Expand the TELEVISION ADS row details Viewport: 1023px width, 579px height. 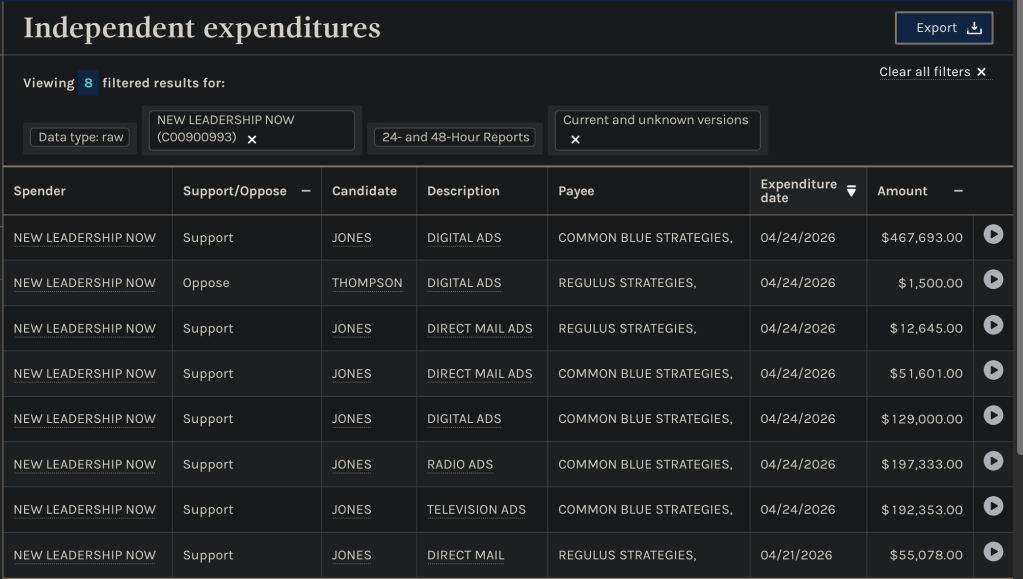pos(992,506)
